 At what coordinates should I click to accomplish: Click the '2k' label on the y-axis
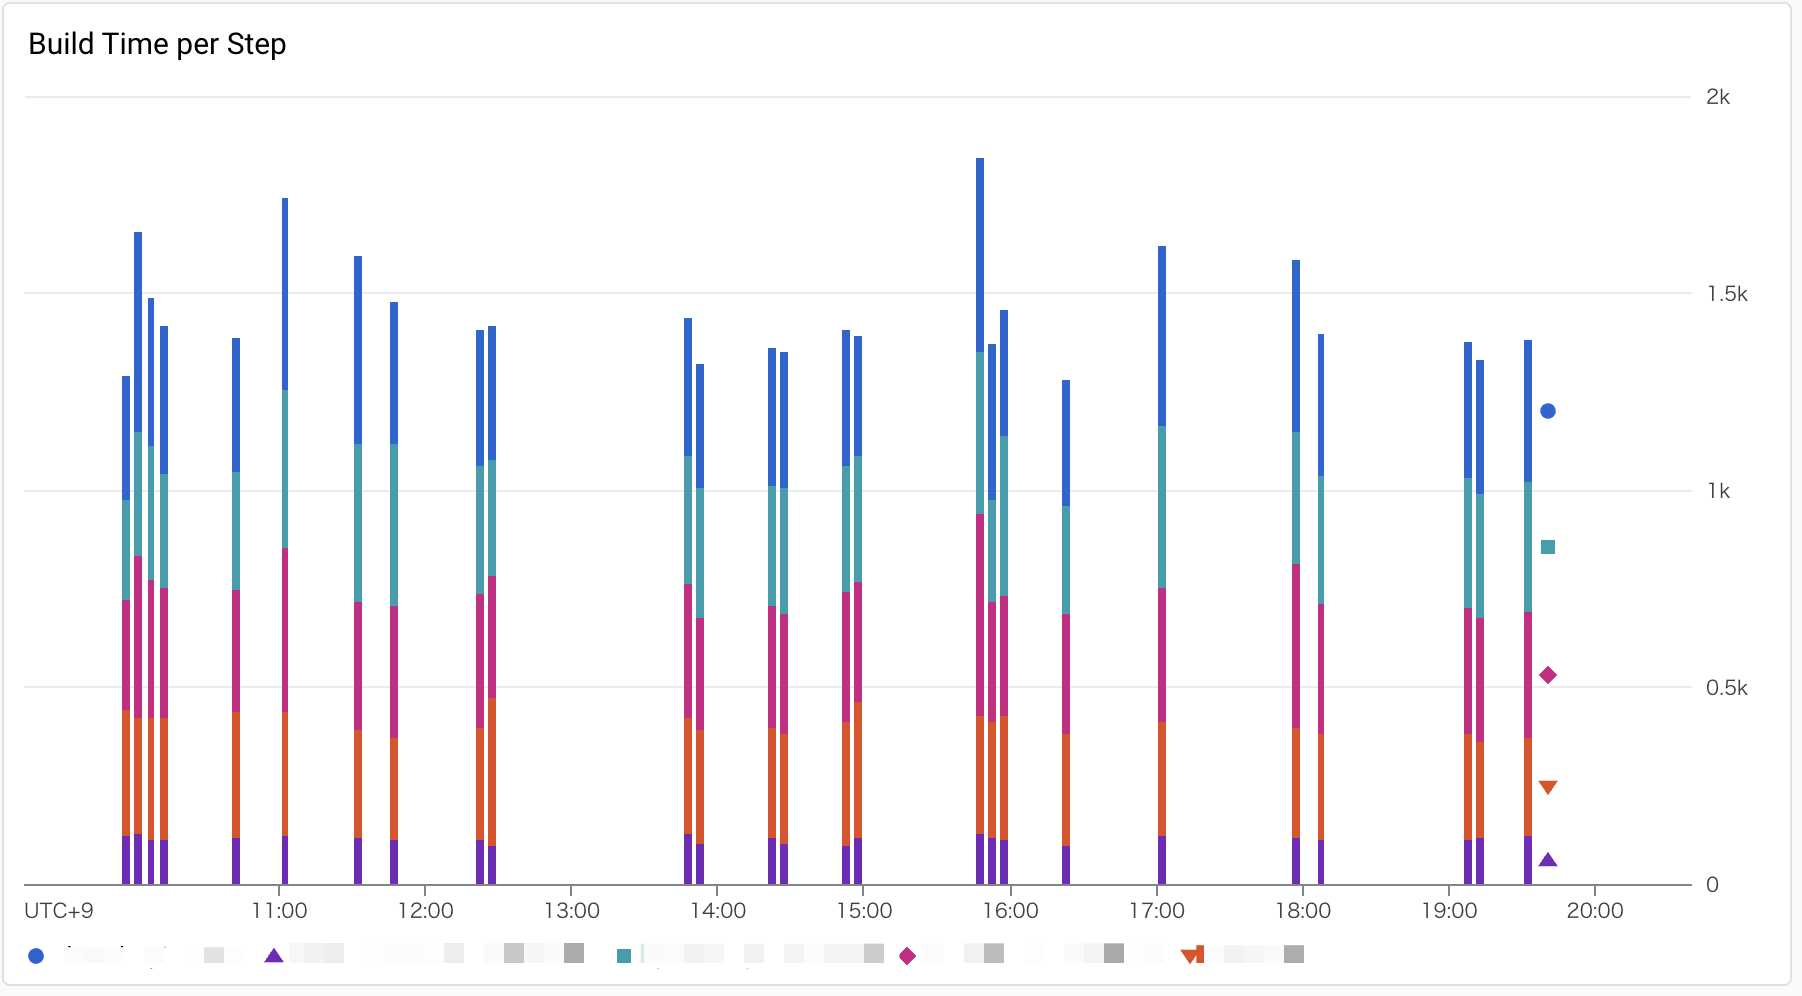[x=1717, y=96]
